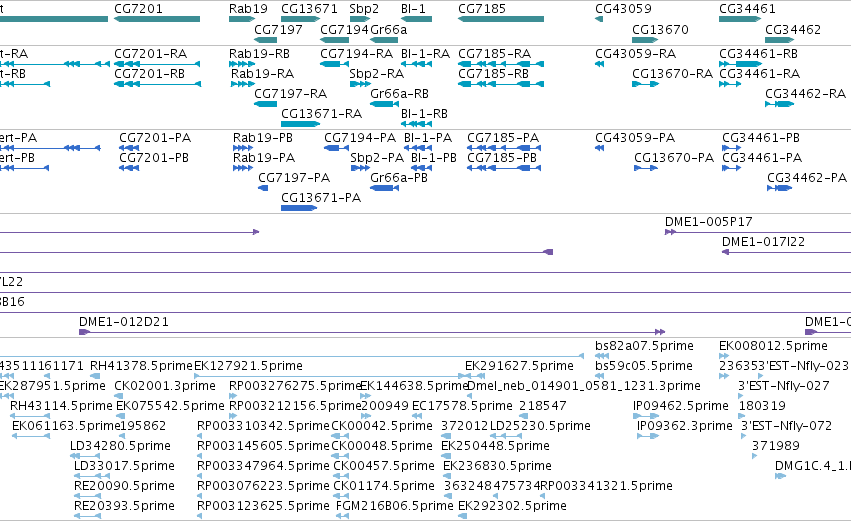Select the Sbp2-PA protein label
851x521 pixels.
[377, 158]
